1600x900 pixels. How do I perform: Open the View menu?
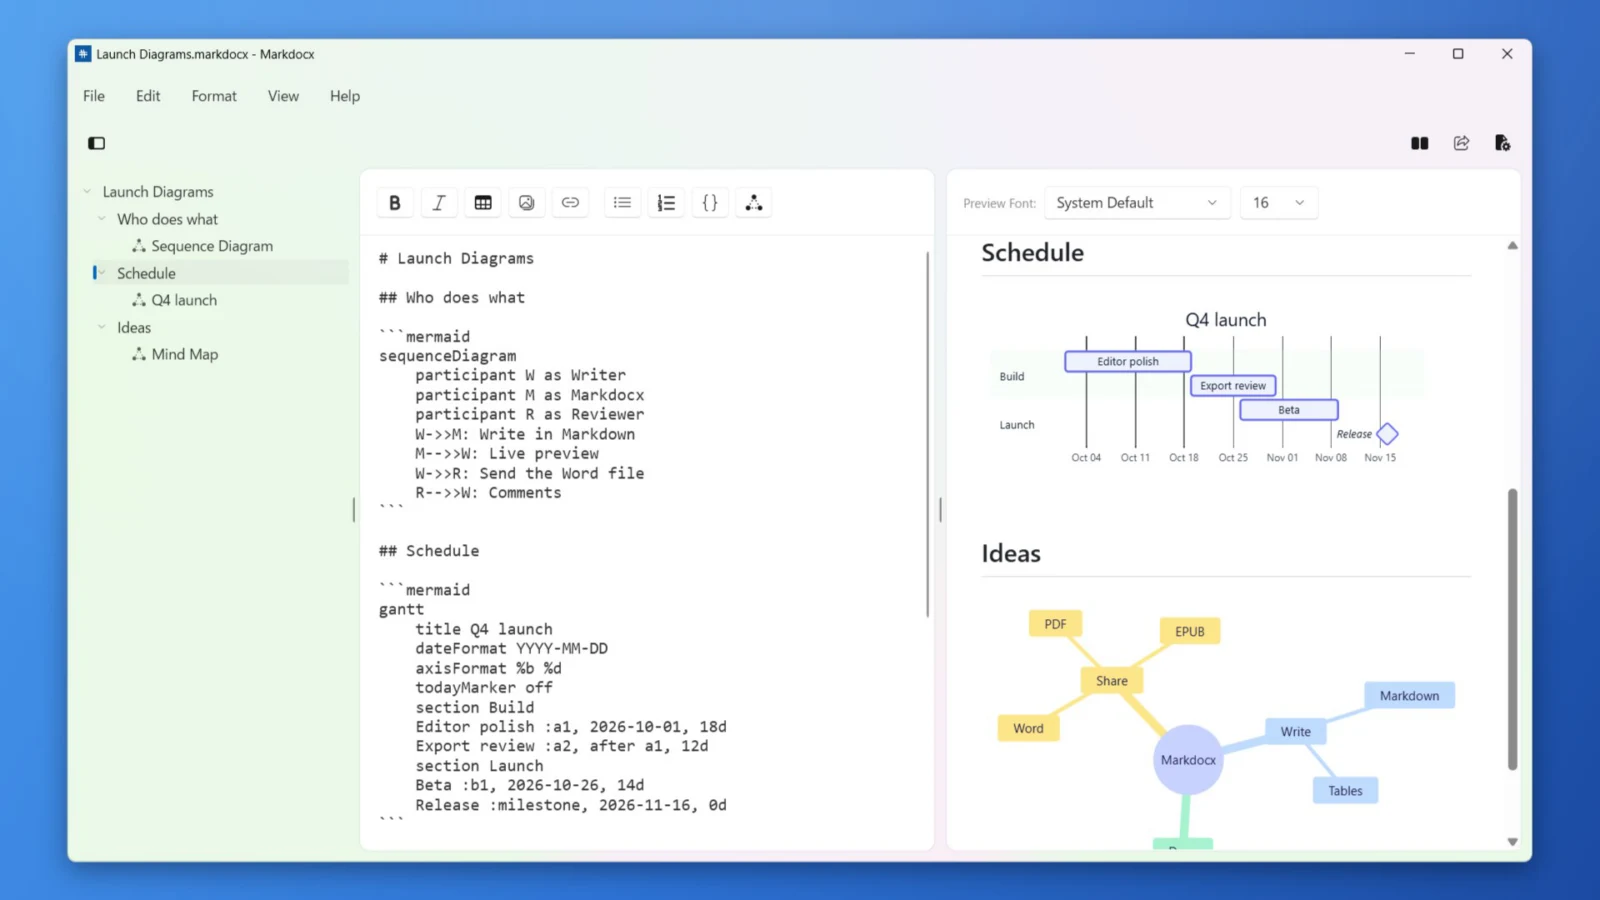pos(283,96)
